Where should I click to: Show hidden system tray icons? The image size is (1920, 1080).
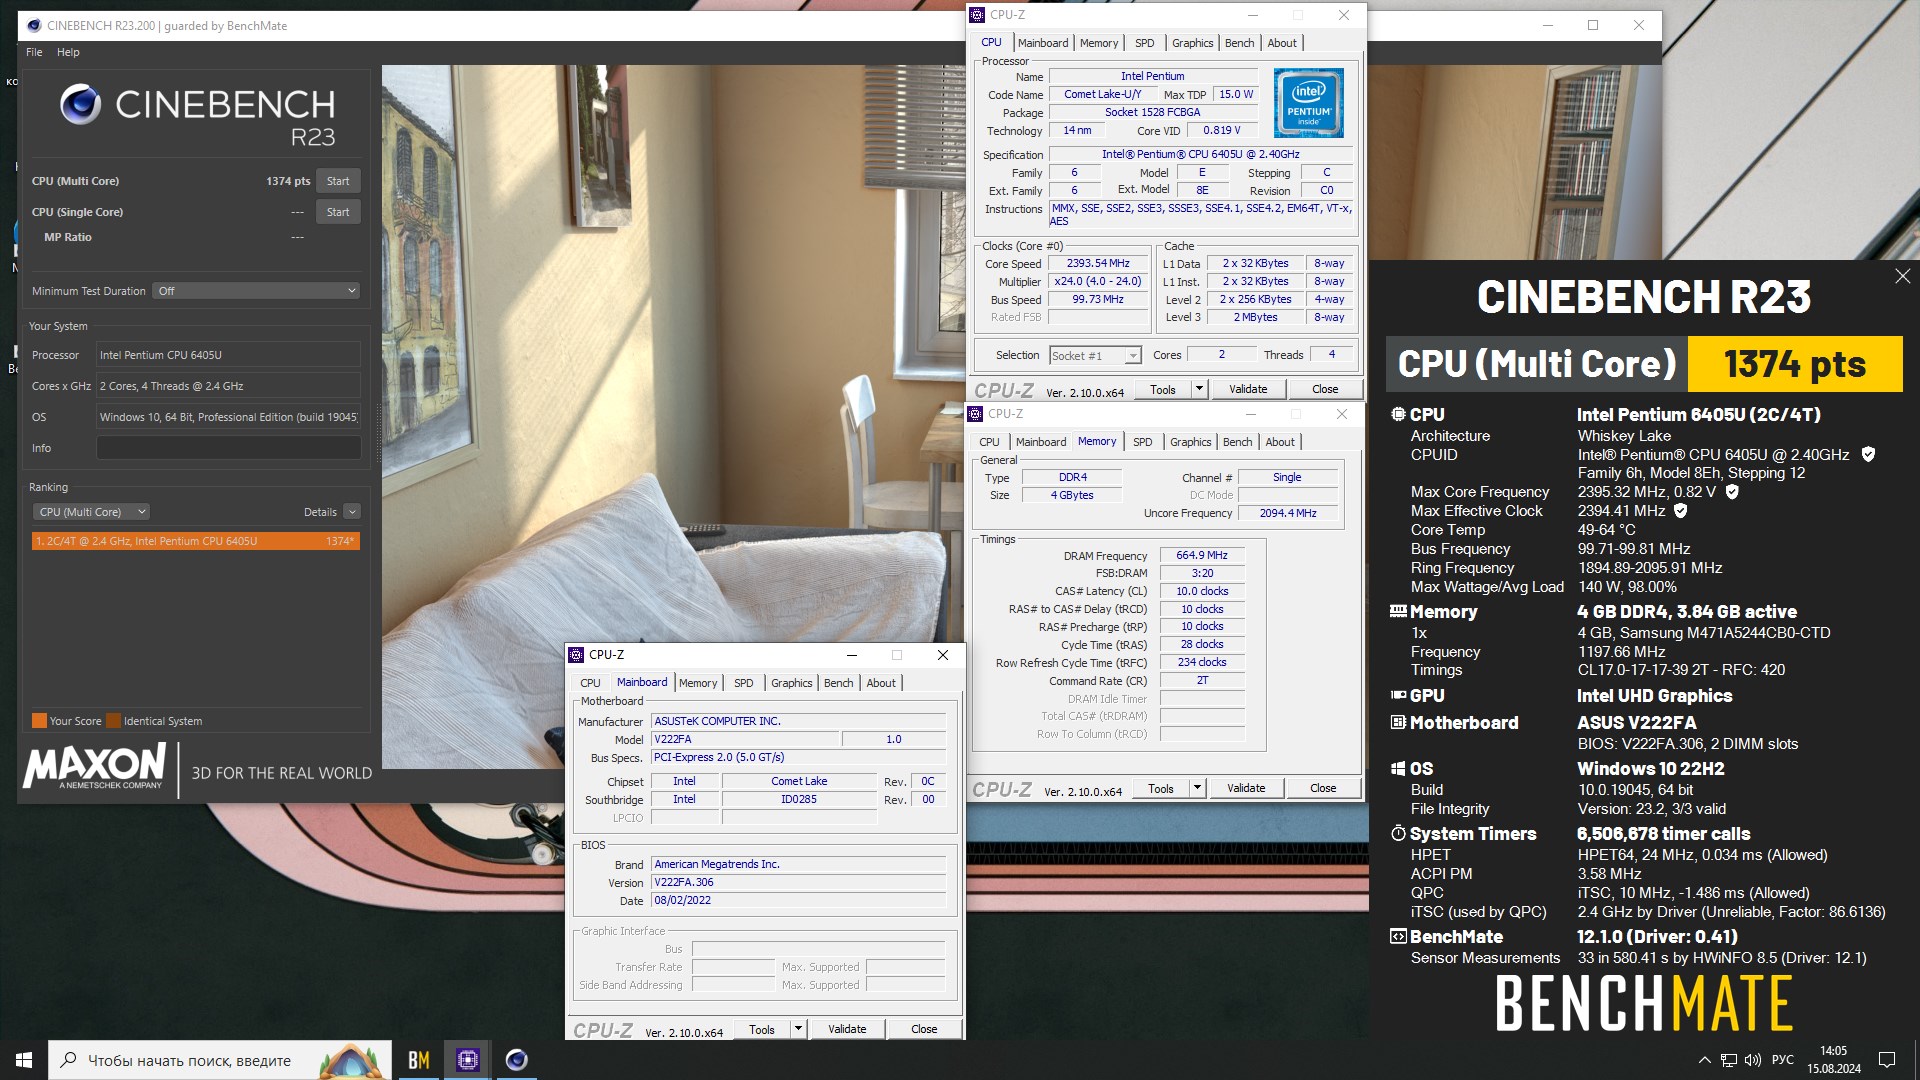click(x=1704, y=1060)
